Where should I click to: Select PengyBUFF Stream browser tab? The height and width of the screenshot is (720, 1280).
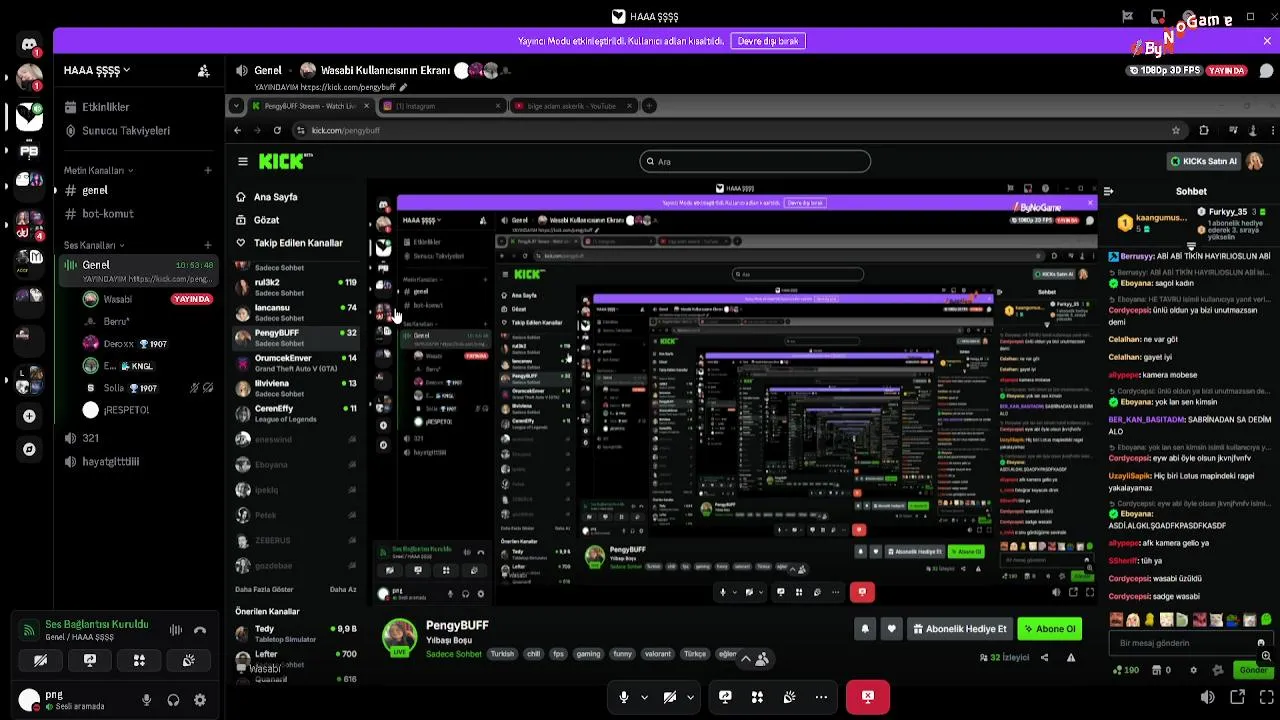311,106
